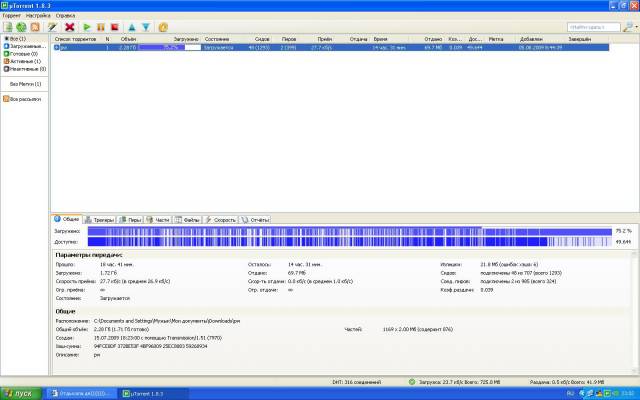Screen dimensions: 640x400
Task: Sort by Завершён column header
Action: (580, 39)
